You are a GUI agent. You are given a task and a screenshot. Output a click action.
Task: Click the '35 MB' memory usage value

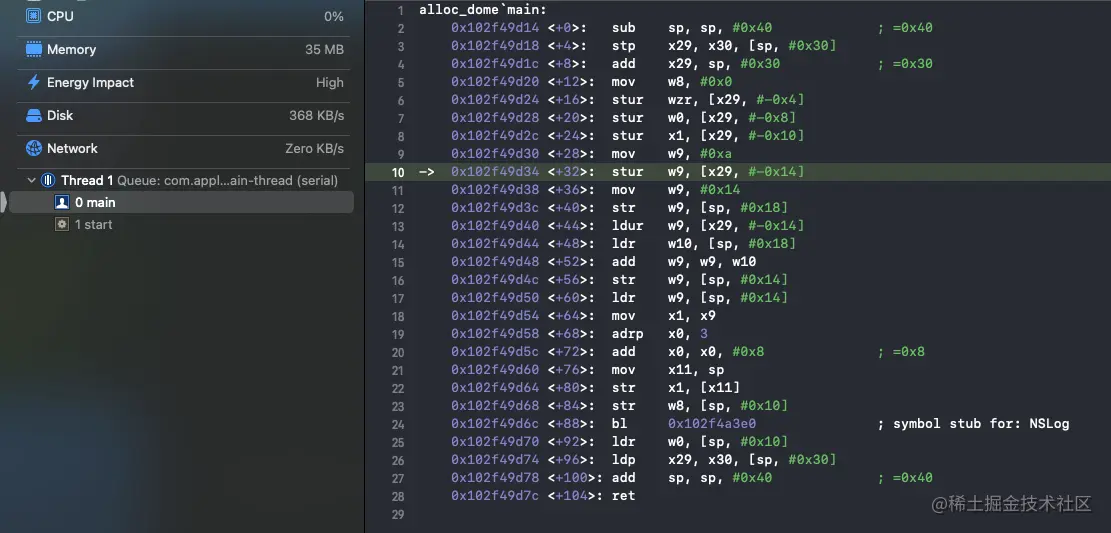coord(324,49)
